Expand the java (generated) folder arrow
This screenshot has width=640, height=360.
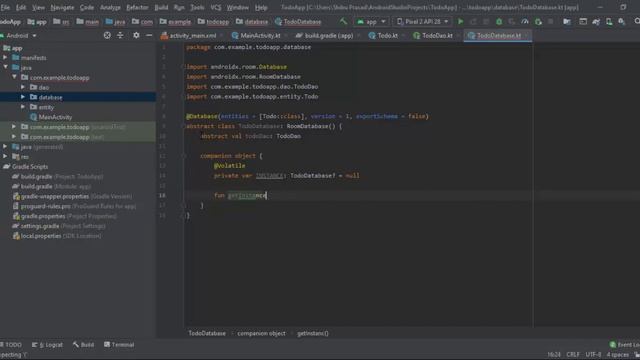click(5, 147)
